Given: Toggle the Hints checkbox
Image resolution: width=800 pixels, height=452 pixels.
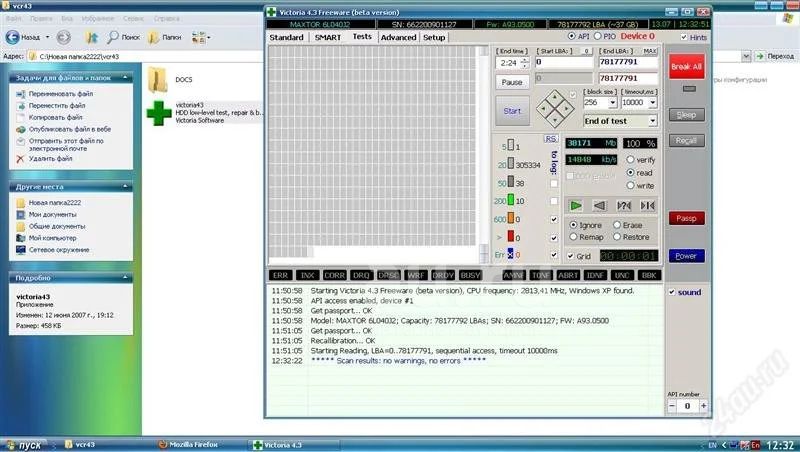Looking at the screenshot, I should pos(684,37).
